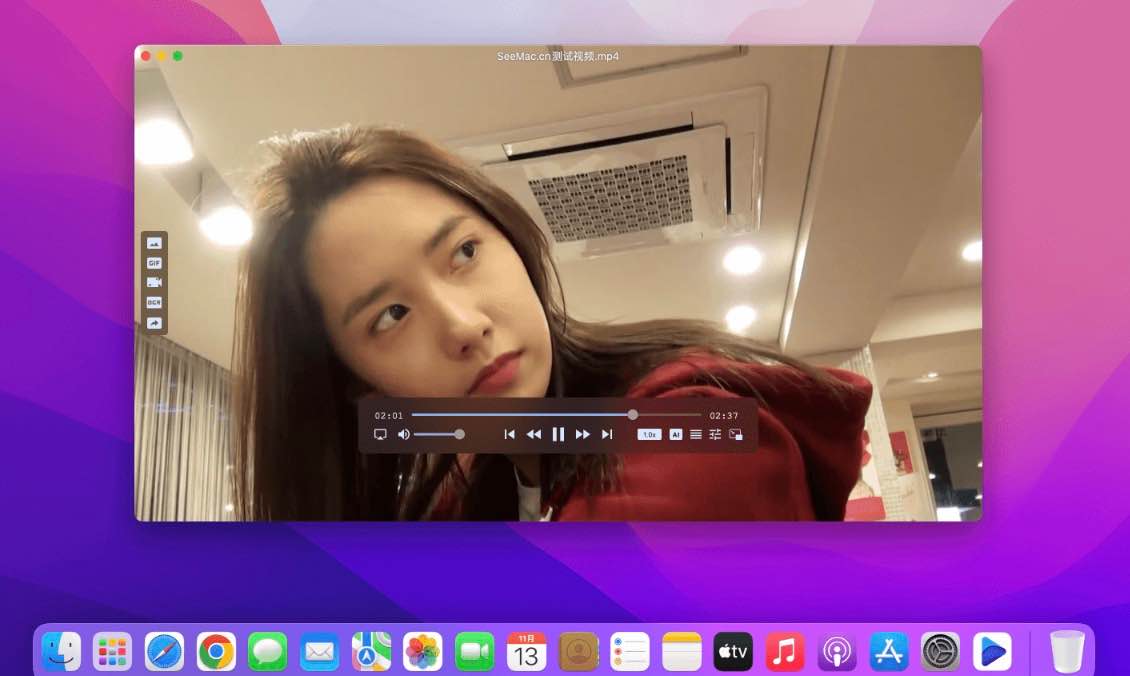Maximize the player with the green button
Viewport: 1130px width, 676px height.
click(178, 56)
